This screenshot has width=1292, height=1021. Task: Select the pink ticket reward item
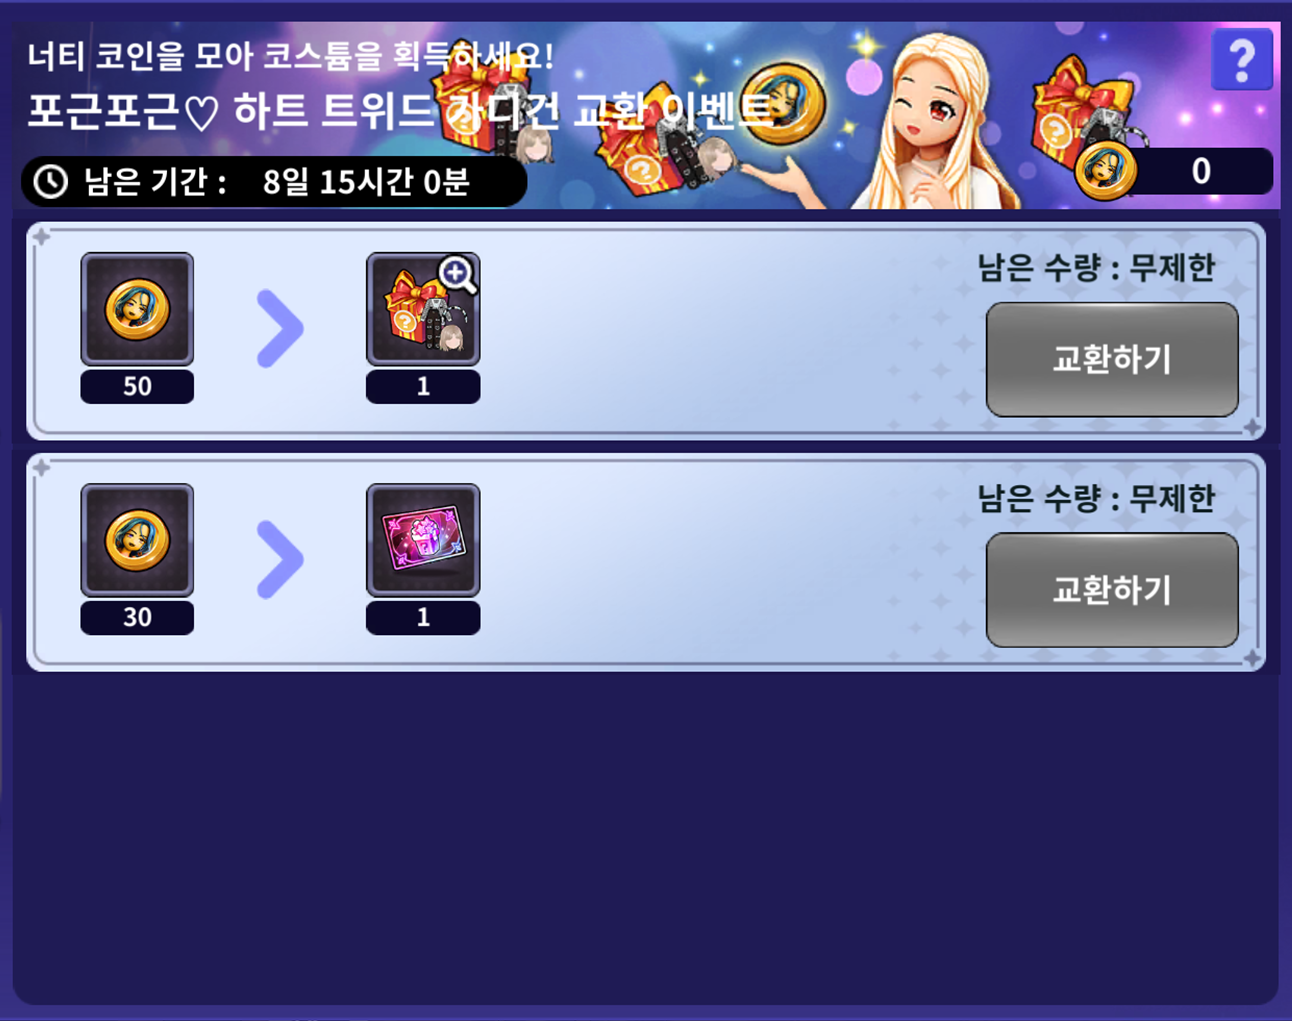[x=423, y=540]
